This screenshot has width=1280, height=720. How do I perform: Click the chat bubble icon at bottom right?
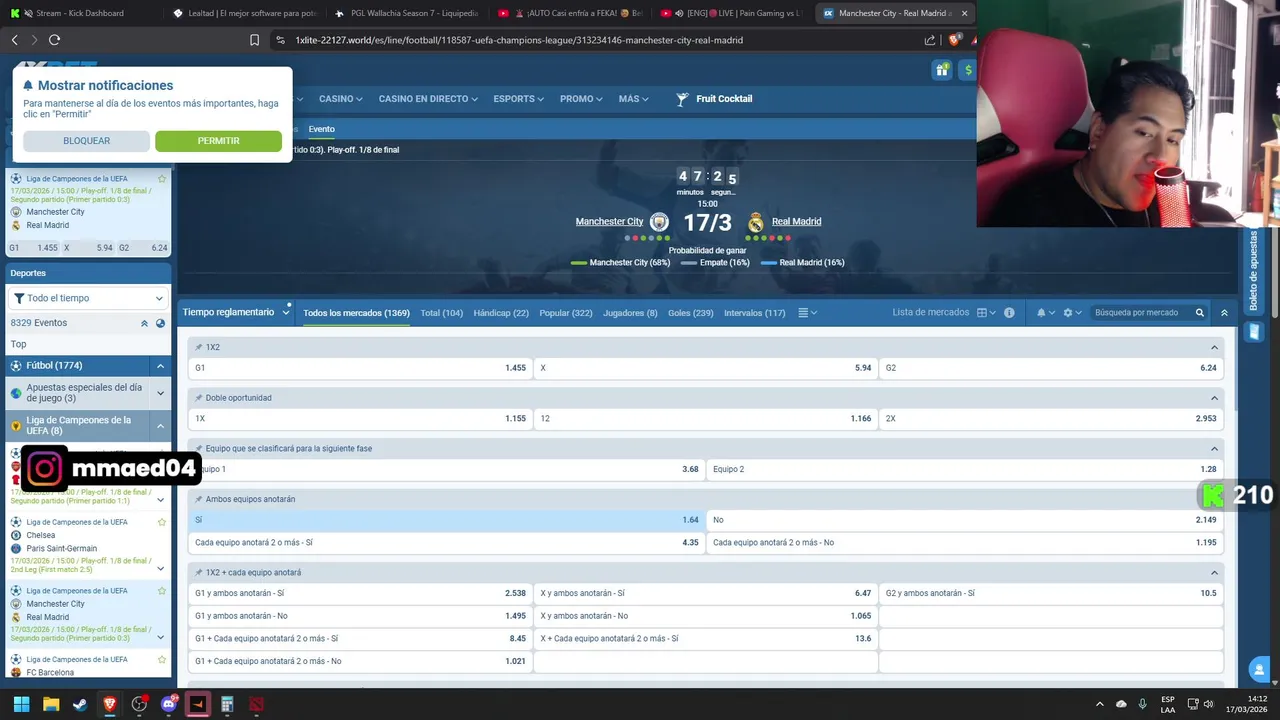click(1259, 668)
